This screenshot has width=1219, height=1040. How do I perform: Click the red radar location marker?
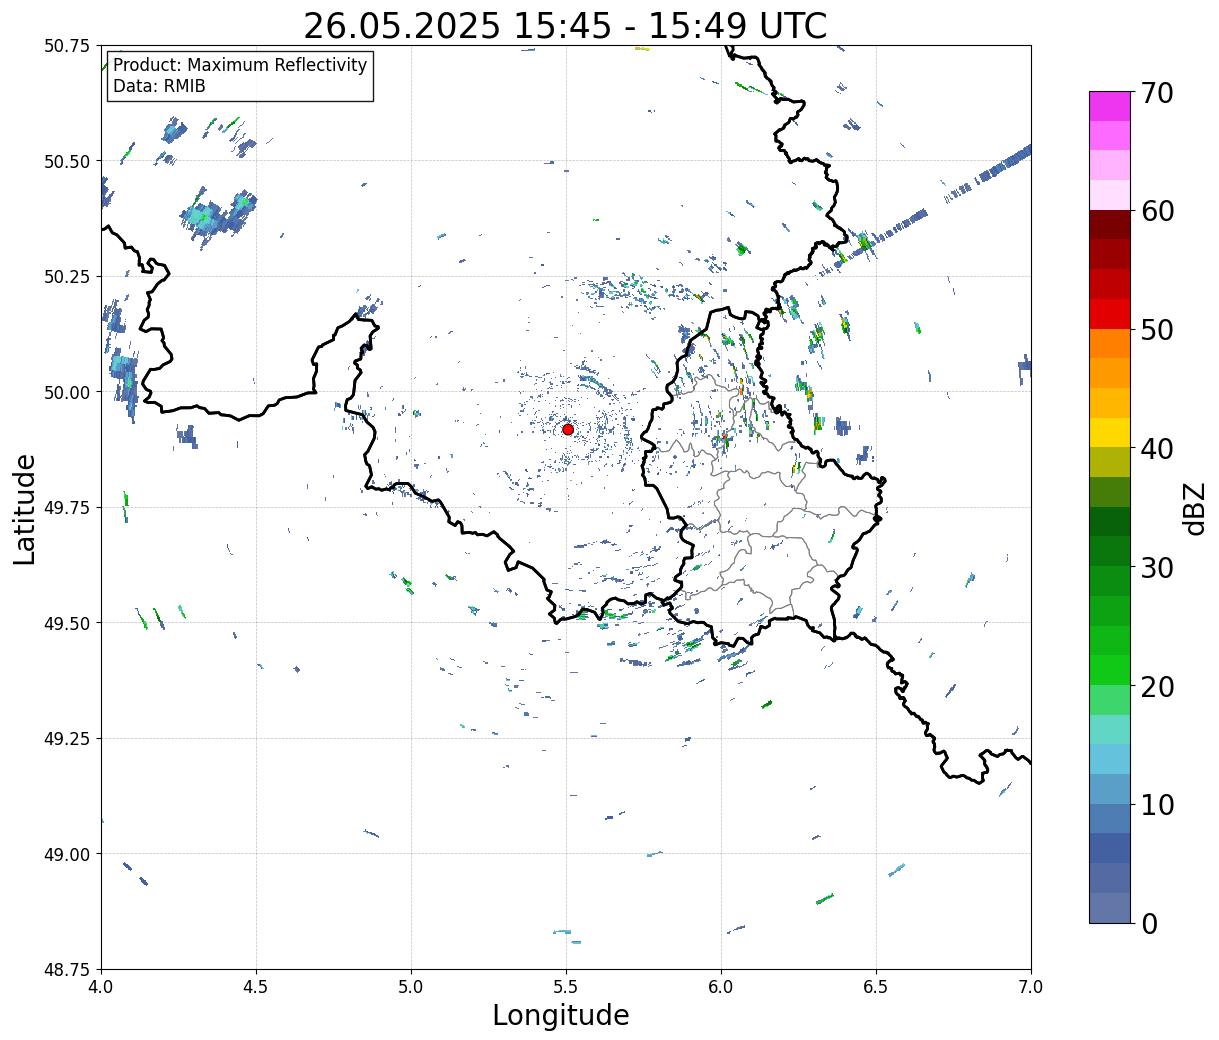(568, 429)
